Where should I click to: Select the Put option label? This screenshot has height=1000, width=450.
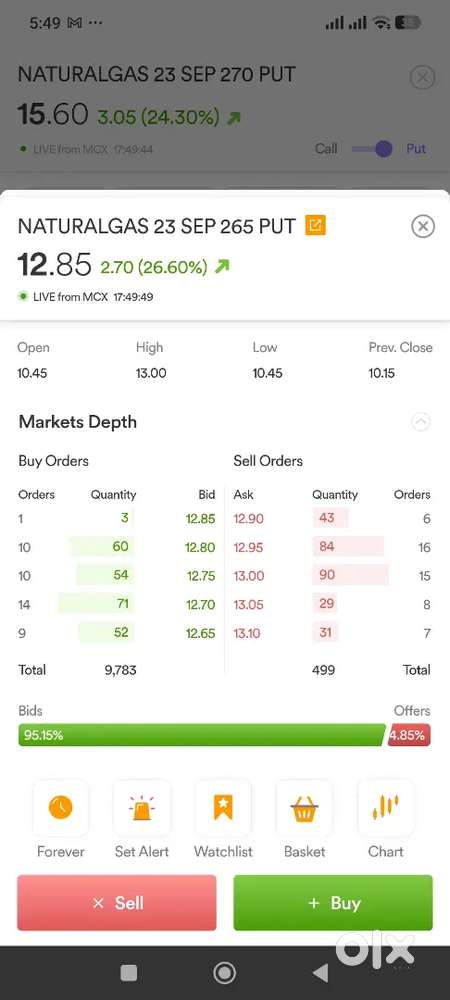416,149
